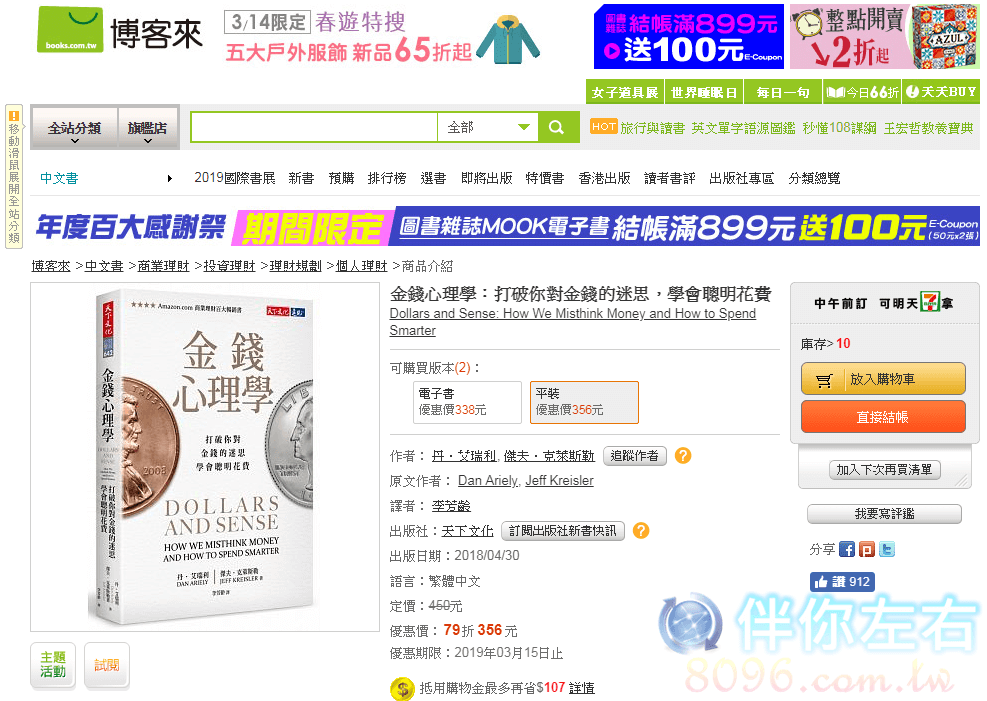Share via the Twitter icon
Image resolution: width=987 pixels, height=701 pixels.
(x=887, y=549)
